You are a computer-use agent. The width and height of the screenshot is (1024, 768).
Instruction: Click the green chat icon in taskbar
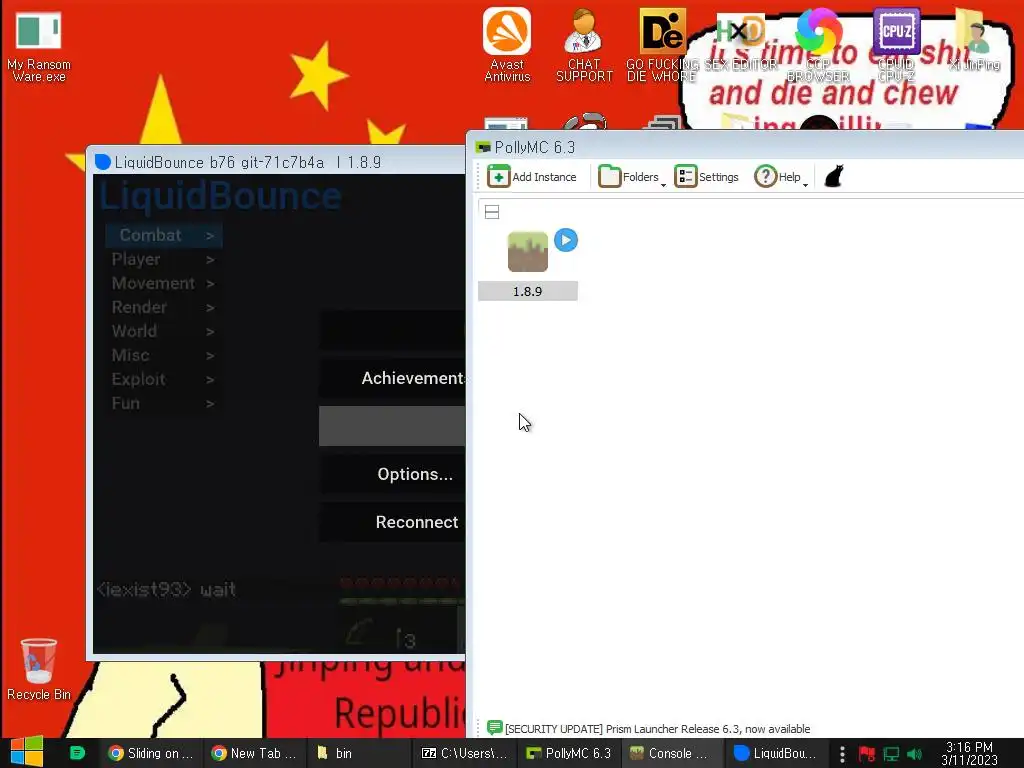77,753
